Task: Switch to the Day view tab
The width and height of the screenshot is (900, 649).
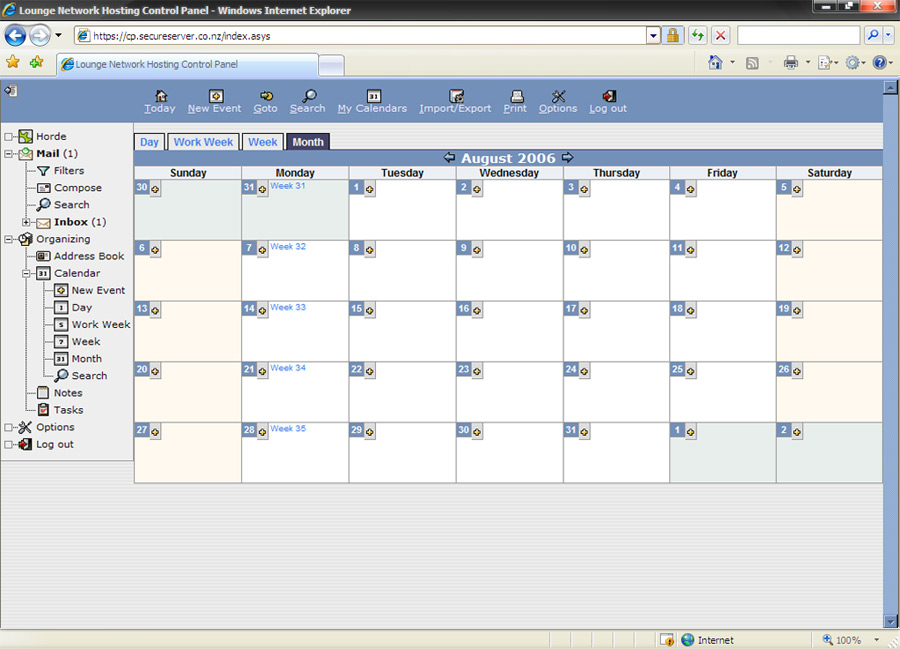Action: [x=149, y=142]
